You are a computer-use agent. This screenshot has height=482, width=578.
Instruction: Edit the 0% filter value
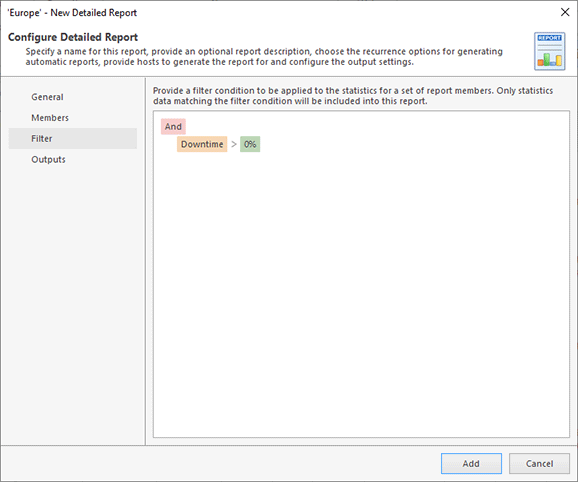(x=250, y=144)
